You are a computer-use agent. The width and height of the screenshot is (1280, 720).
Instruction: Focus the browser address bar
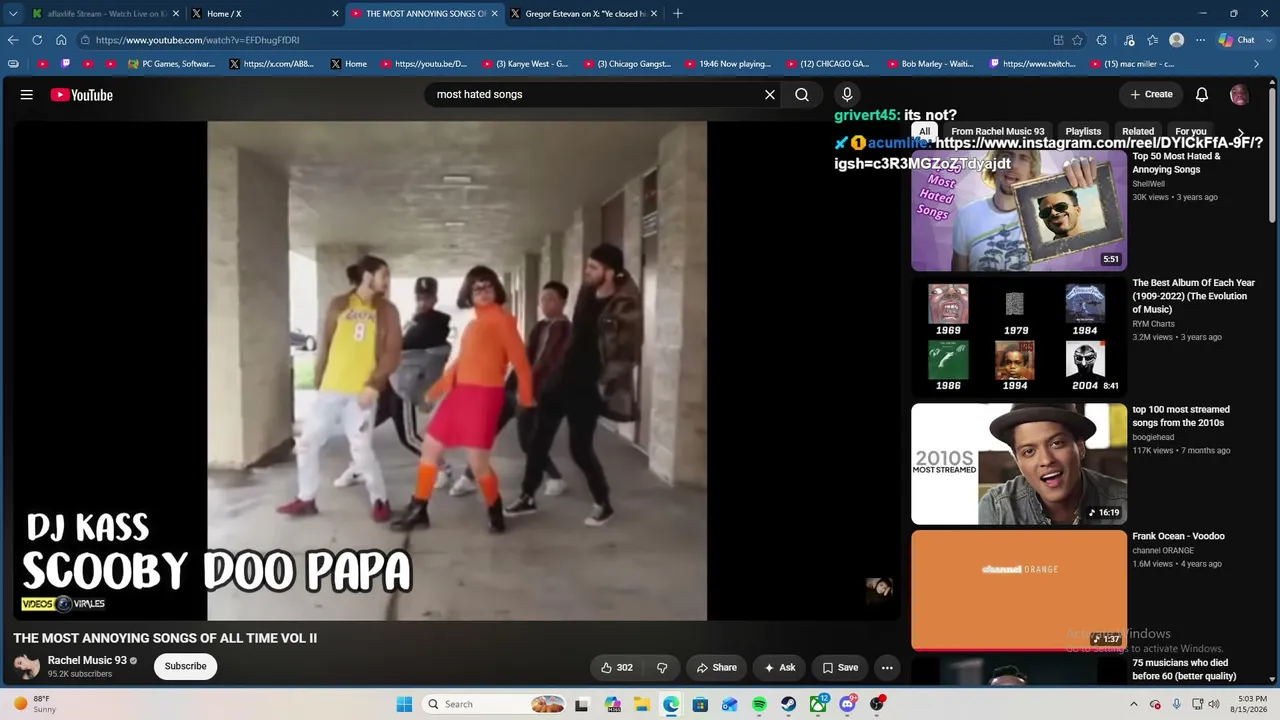(560, 40)
